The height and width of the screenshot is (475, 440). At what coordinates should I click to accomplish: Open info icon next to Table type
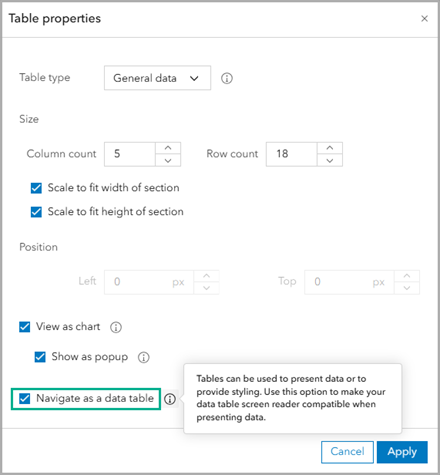tap(227, 78)
